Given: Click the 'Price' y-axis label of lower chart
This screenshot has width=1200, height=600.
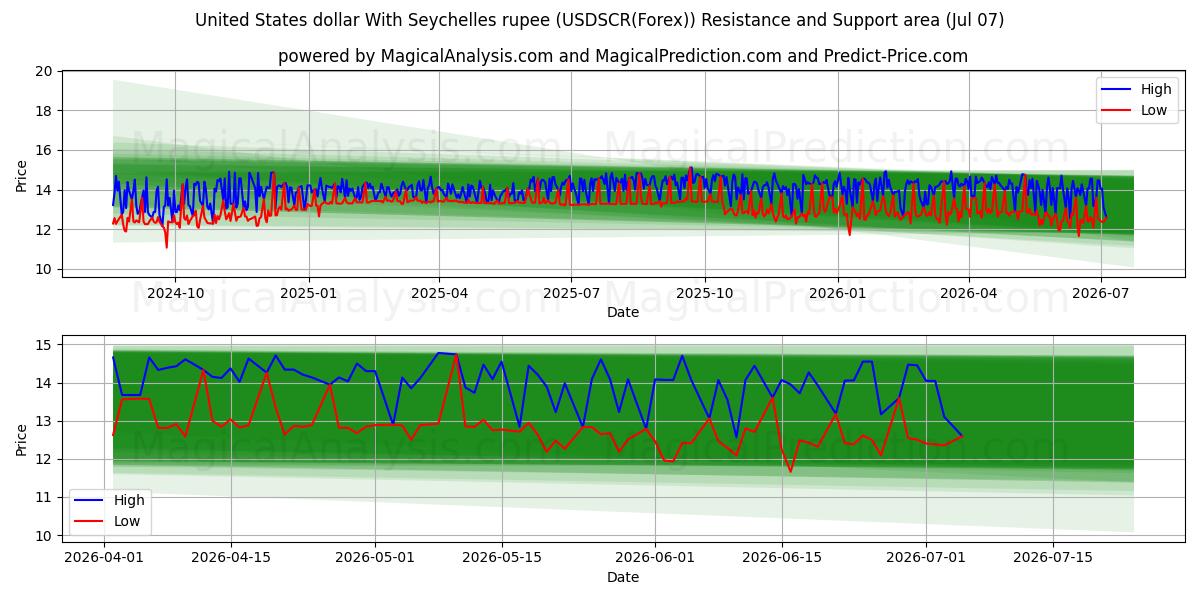Looking at the screenshot, I should (x=22, y=439).
